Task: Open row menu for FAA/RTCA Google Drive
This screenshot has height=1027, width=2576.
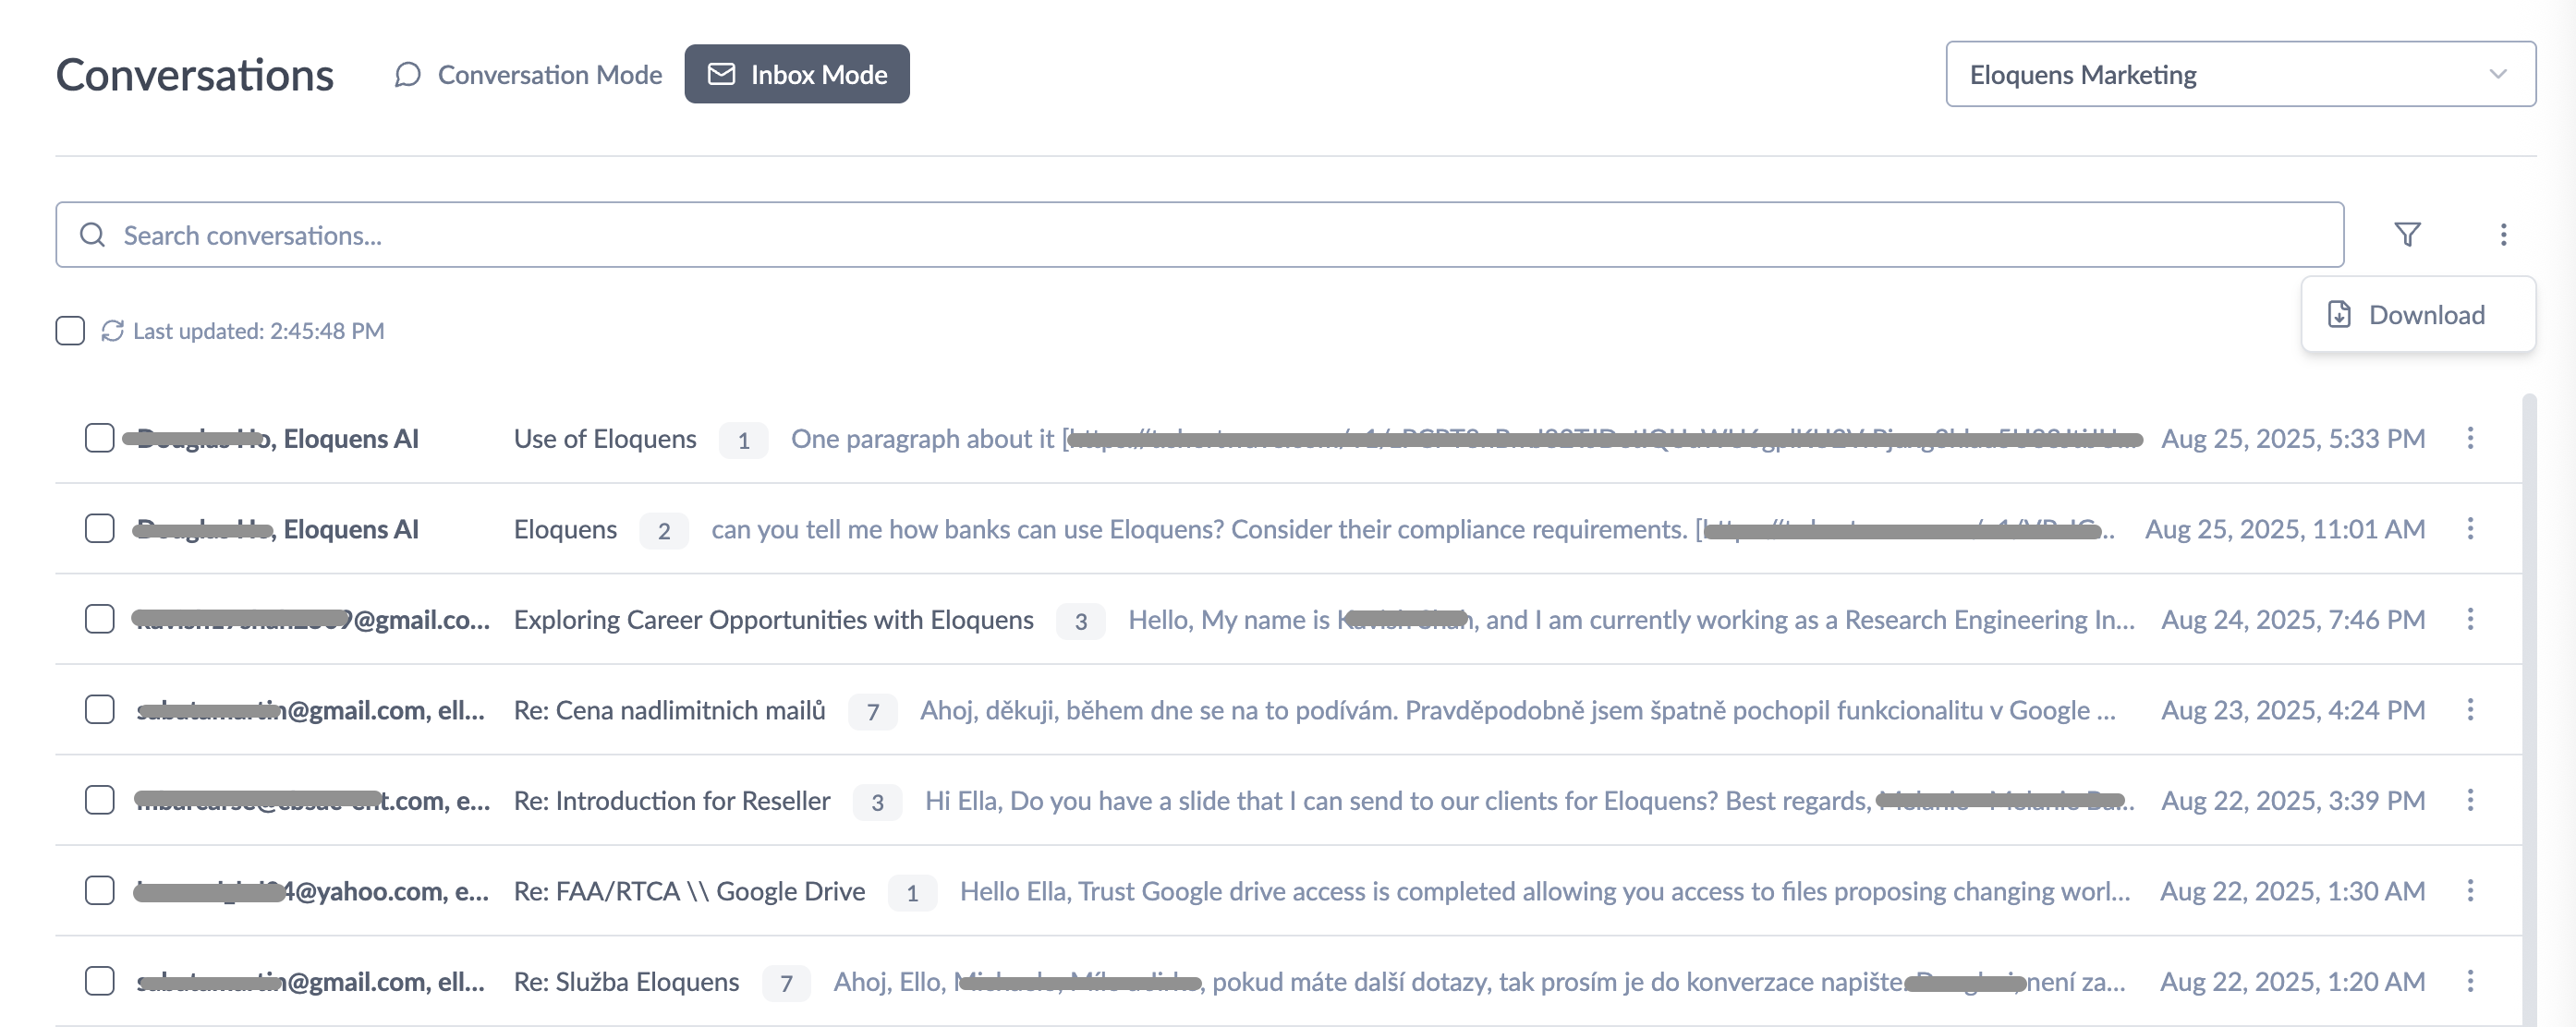Action: [2470, 891]
